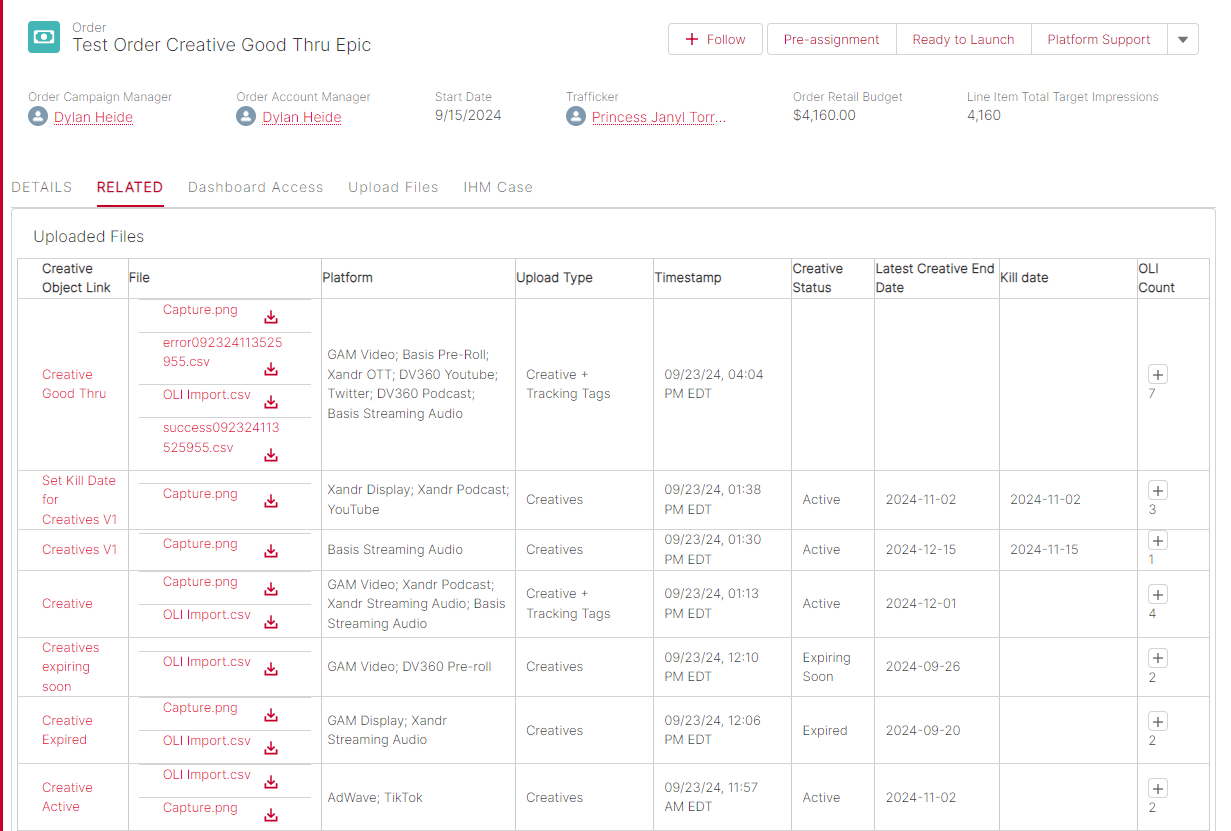Expand OLI count for Creative Good Thru
1231x831 pixels.
(1158, 375)
